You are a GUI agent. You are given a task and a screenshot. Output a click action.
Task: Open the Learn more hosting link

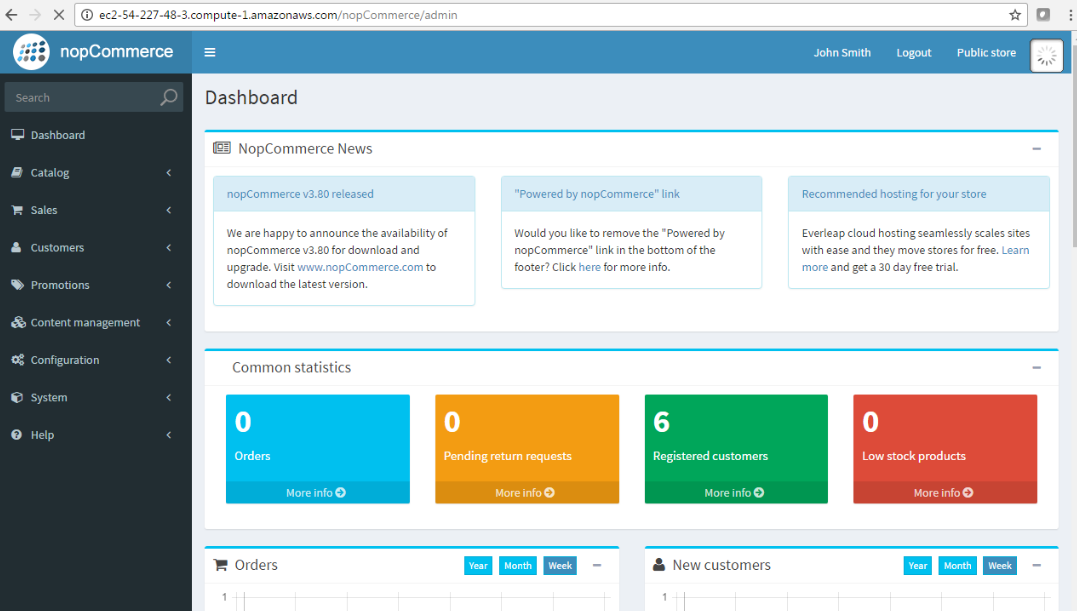click(1015, 250)
